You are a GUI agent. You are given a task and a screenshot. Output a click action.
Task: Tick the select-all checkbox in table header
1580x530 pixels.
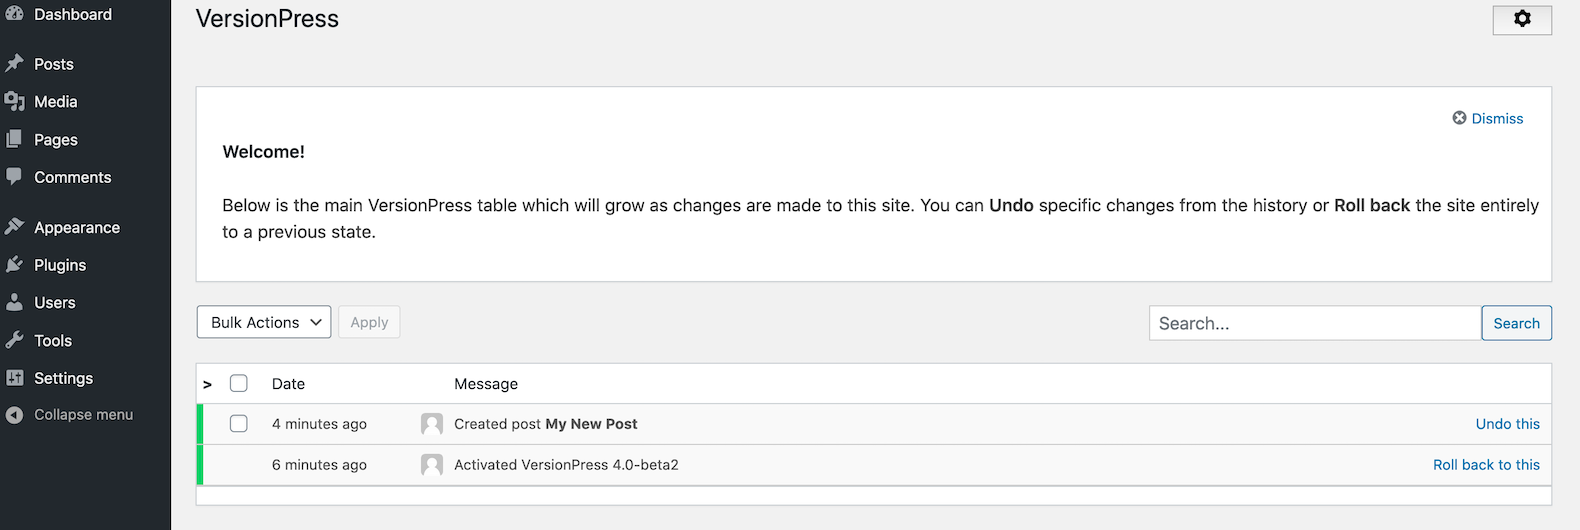[x=239, y=383]
